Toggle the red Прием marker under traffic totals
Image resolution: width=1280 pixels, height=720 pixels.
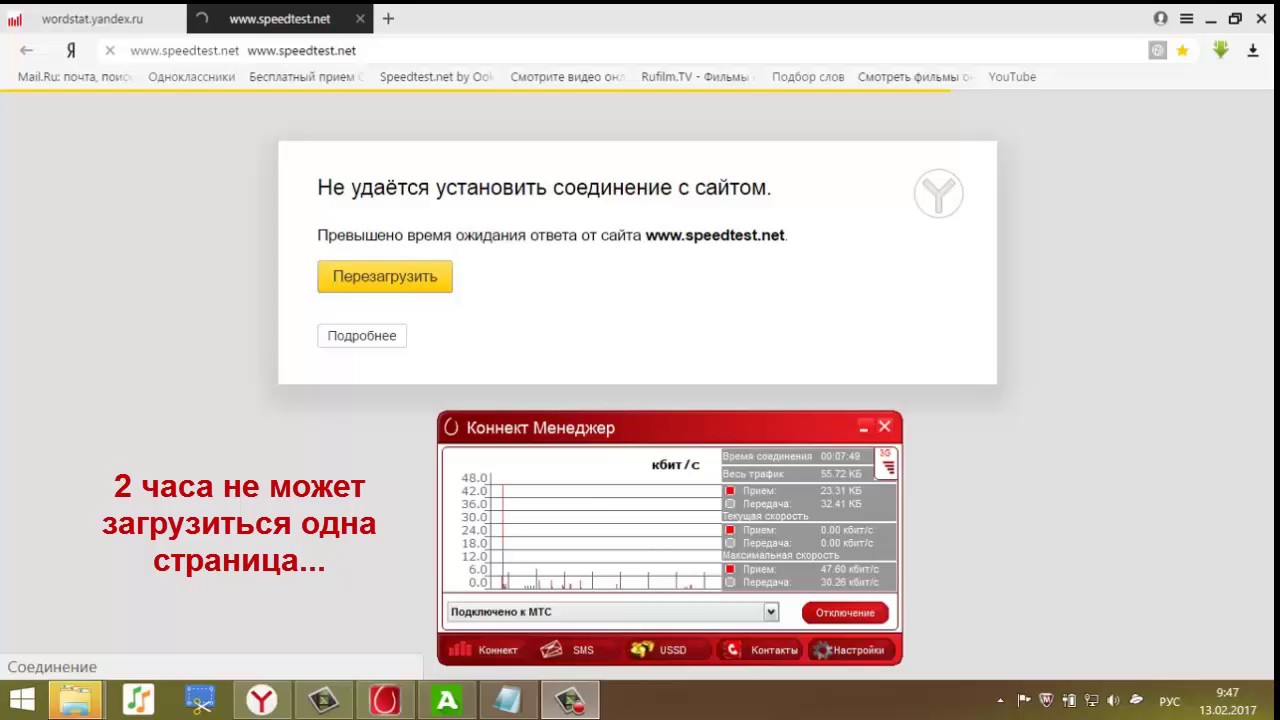click(x=730, y=491)
